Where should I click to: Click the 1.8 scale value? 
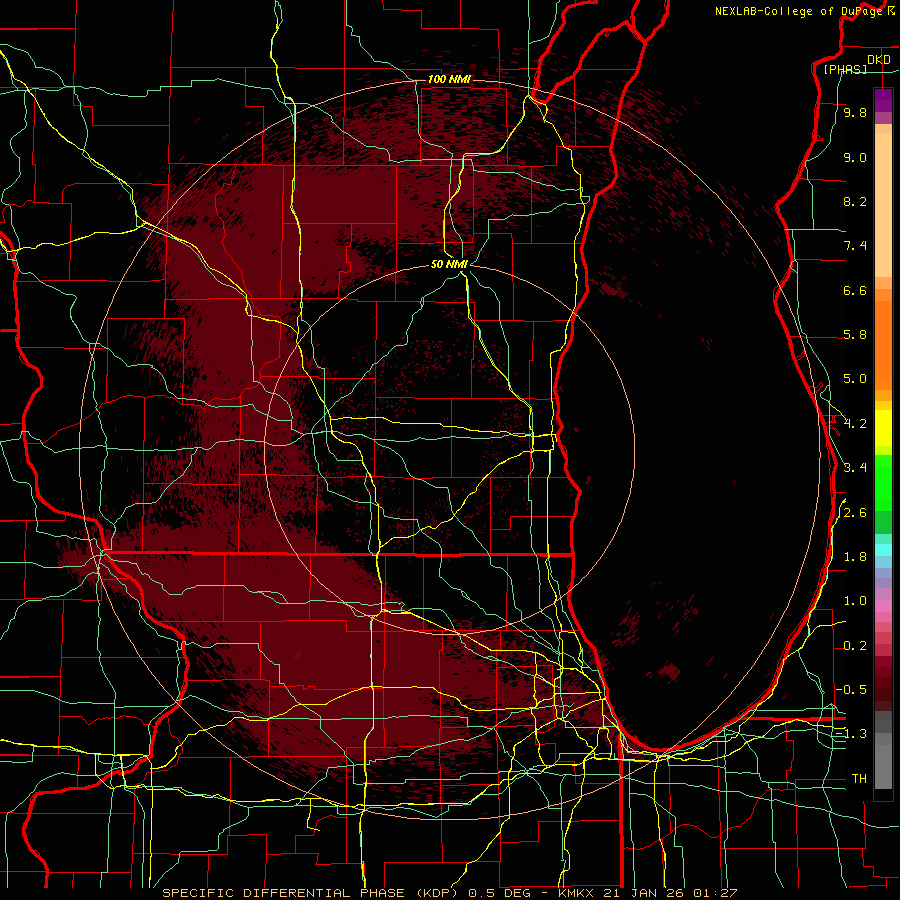[x=855, y=557]
